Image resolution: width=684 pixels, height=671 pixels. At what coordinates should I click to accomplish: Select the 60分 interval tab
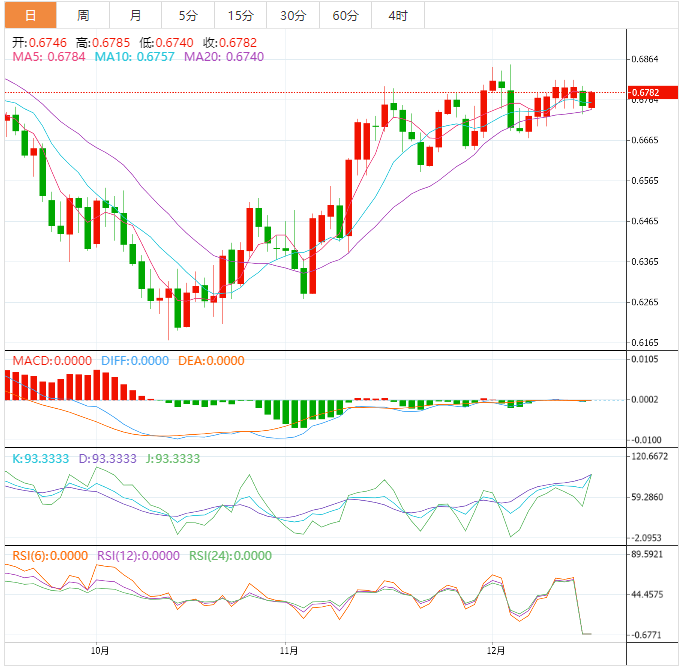pyautogui.click(x=345, y=15)
